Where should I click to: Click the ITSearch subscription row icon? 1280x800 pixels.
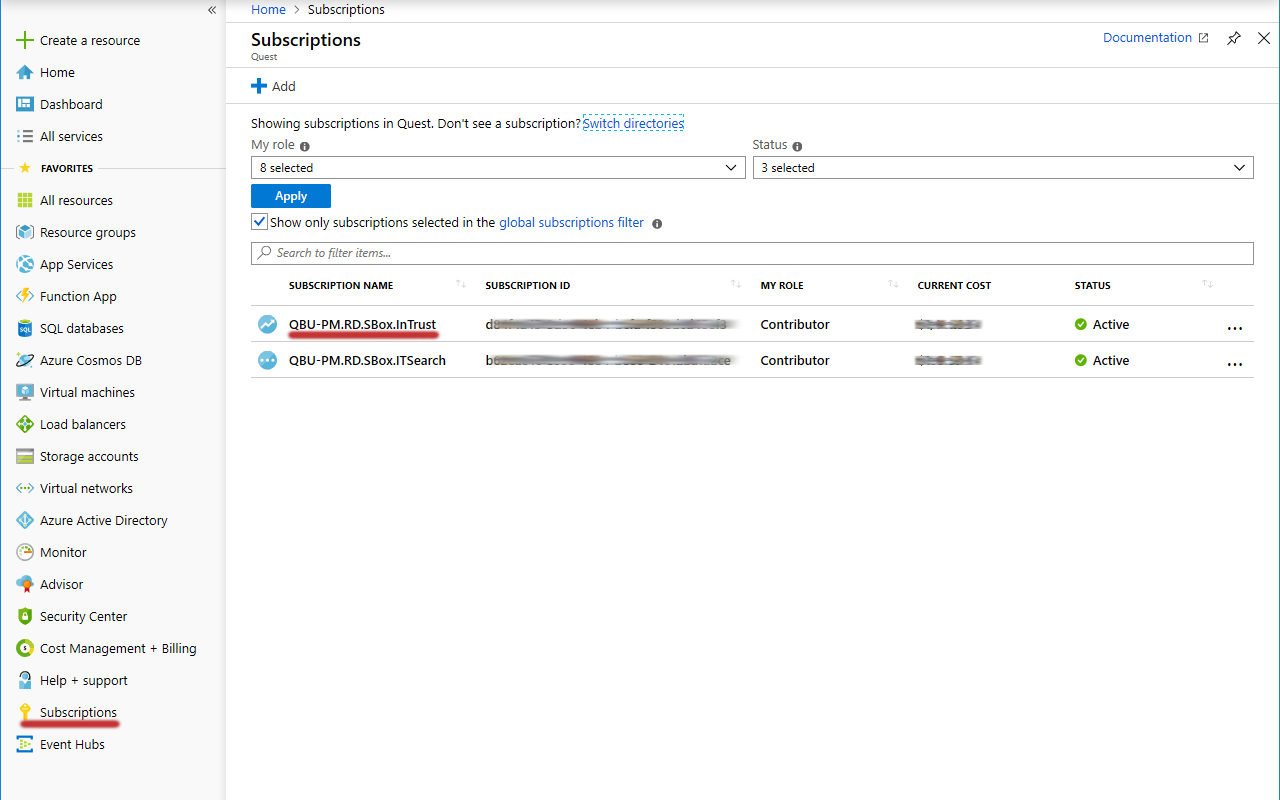coord(267,360)
